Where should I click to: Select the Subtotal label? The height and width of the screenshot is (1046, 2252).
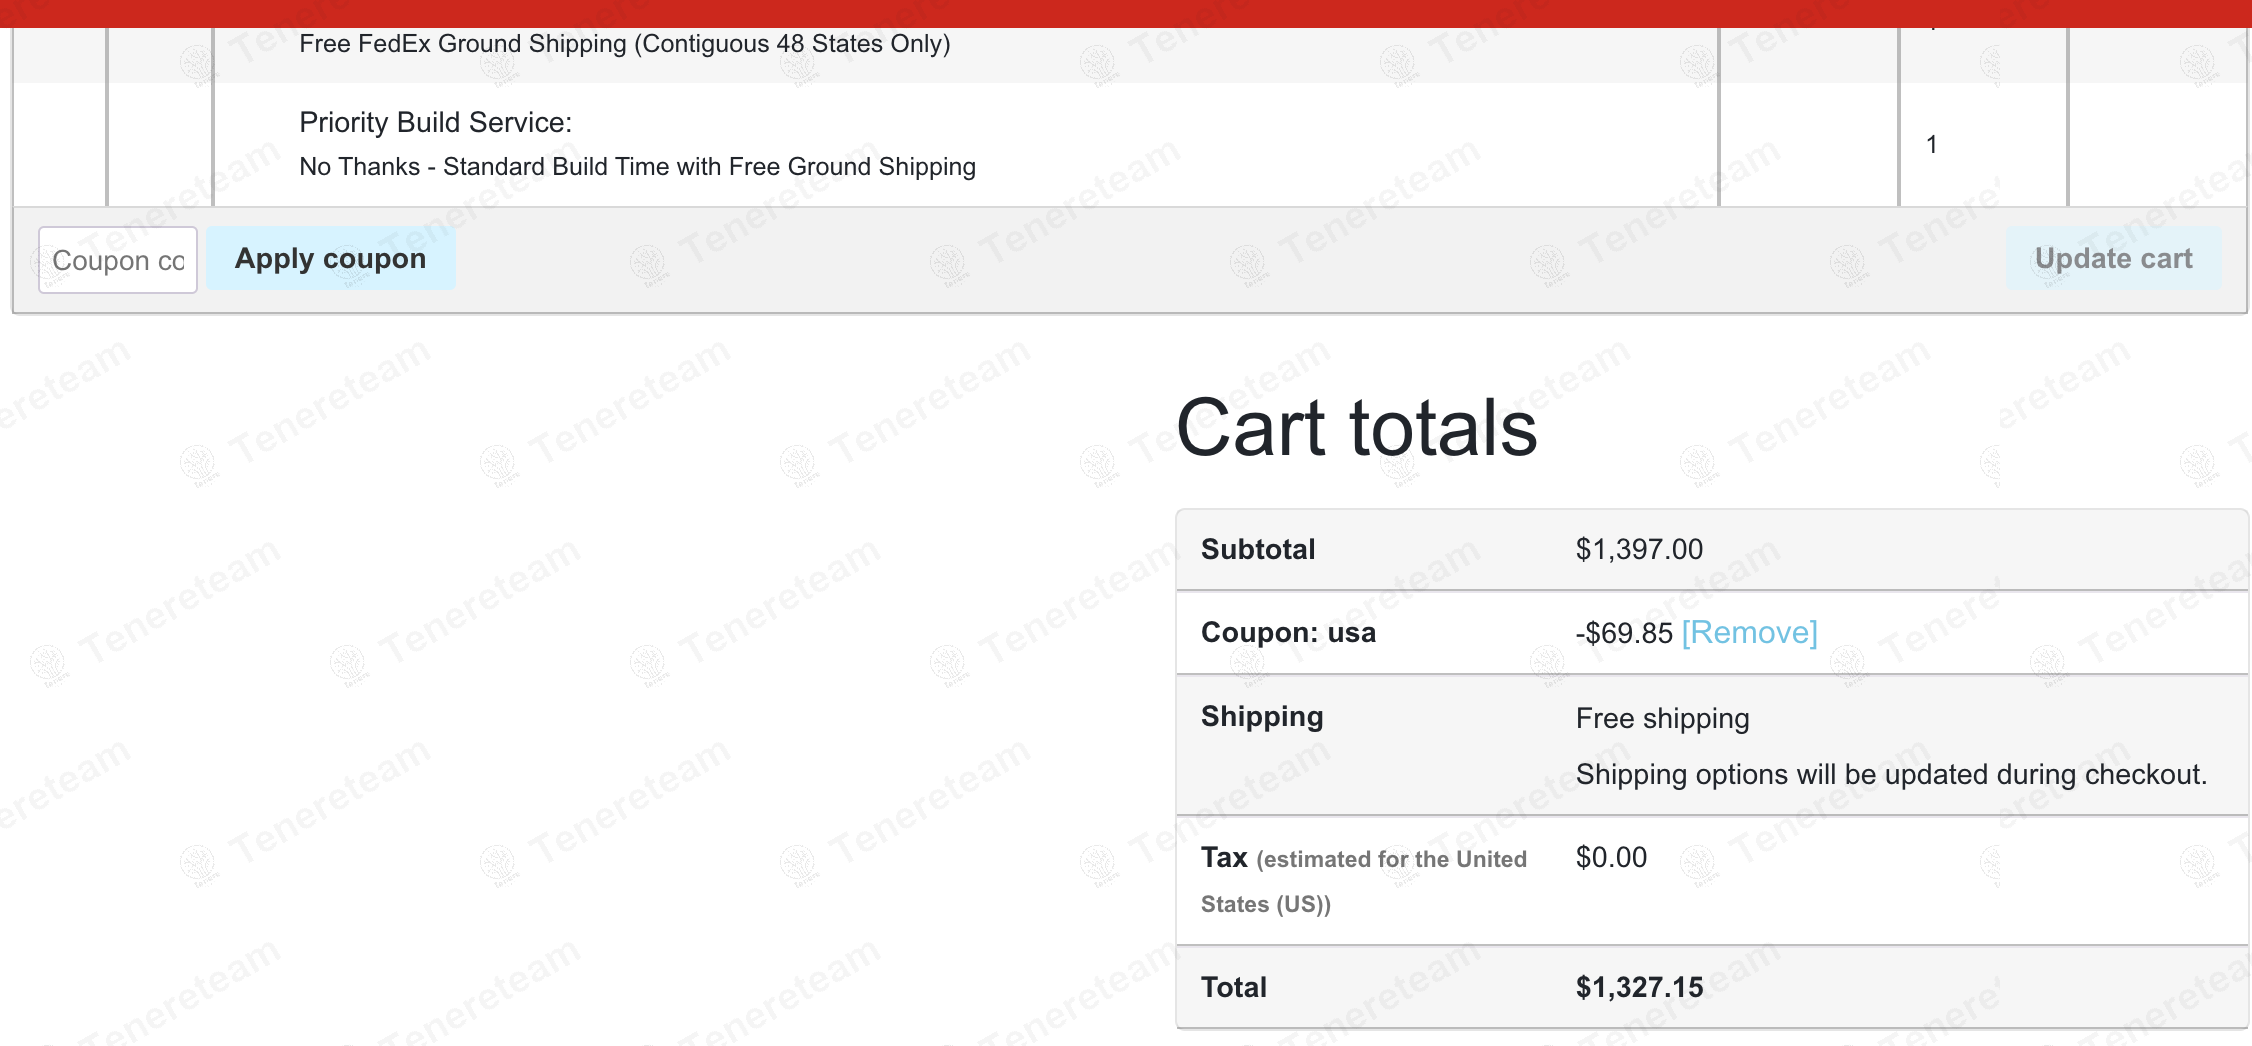tap(1258, 550)
